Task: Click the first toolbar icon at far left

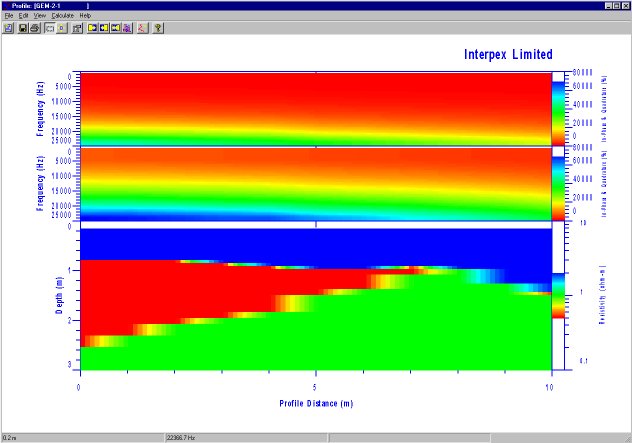Action: [8, 28]
